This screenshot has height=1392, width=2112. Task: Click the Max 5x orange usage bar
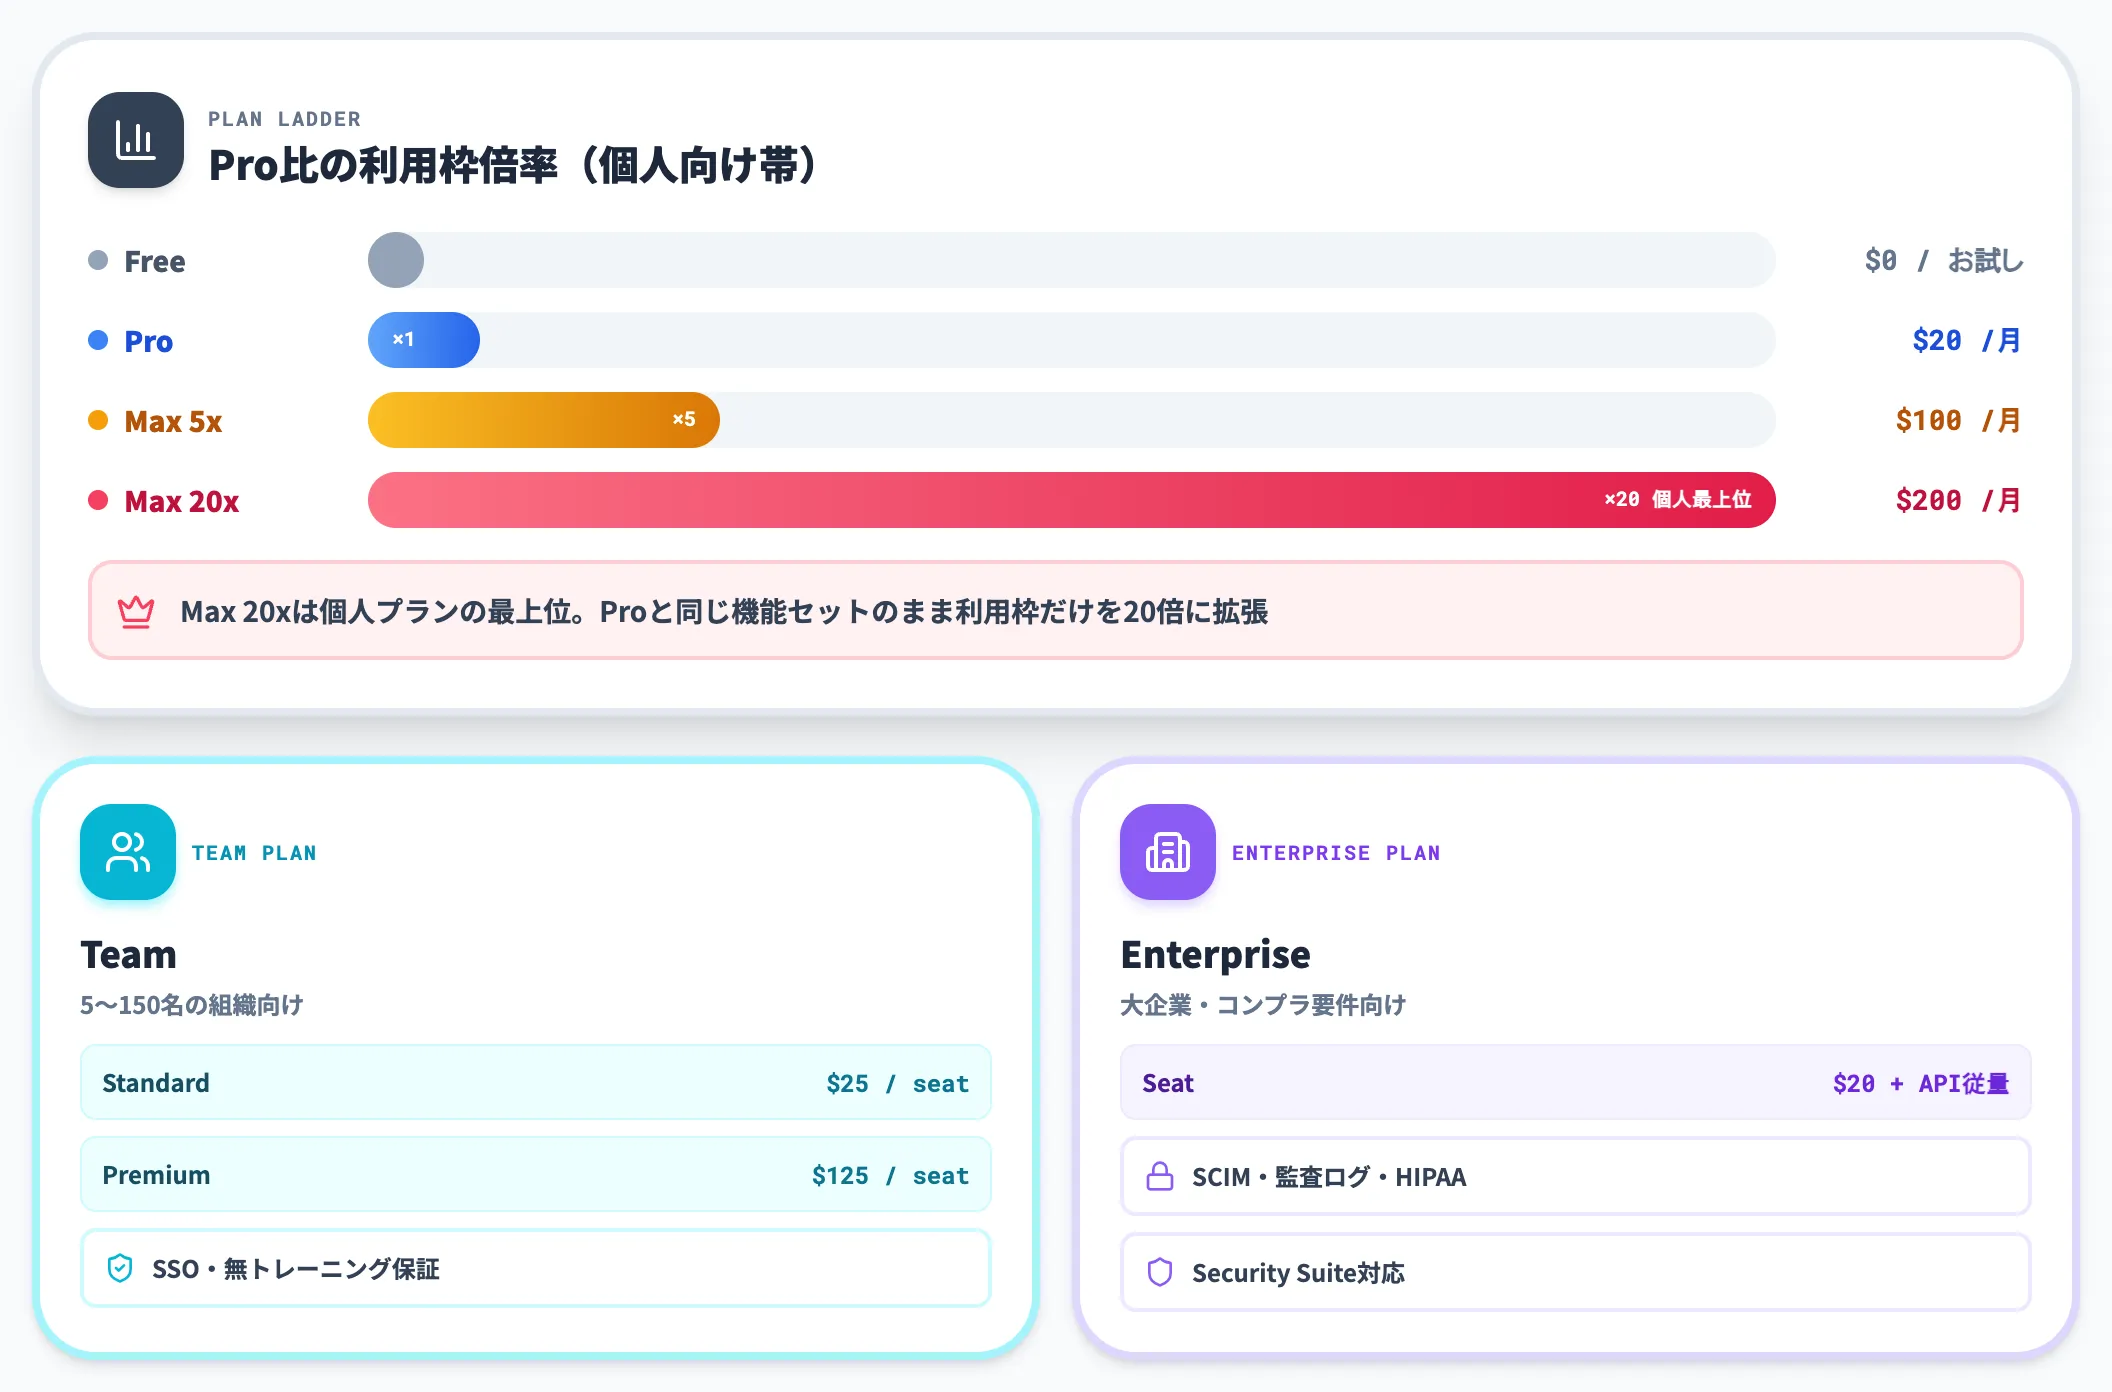544,420
